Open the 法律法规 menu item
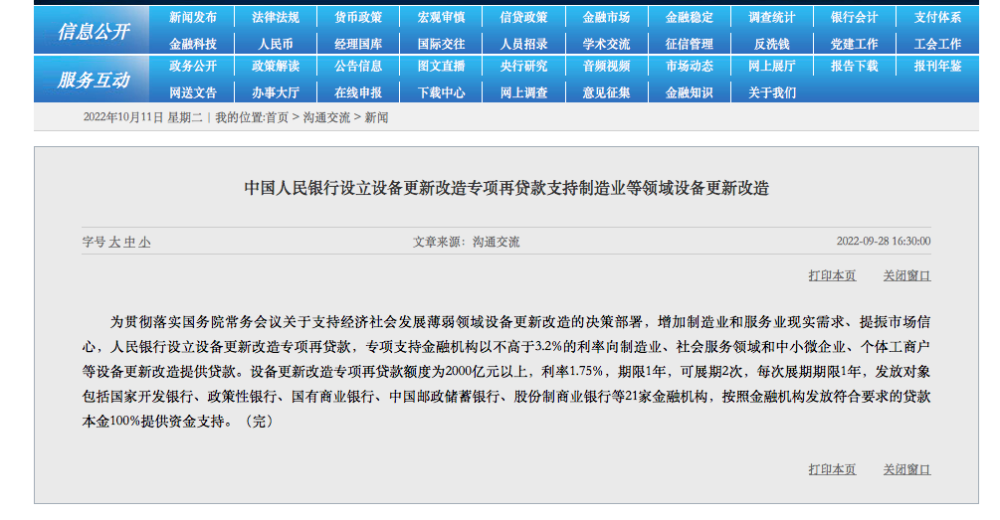This screenshot has height=520, width=1000. [275, 17]
